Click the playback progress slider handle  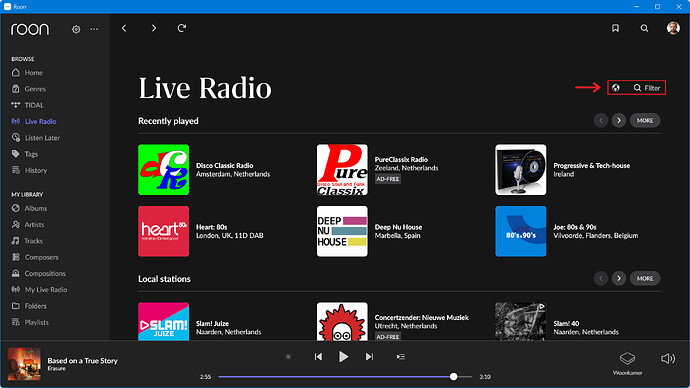click(453, 377)
